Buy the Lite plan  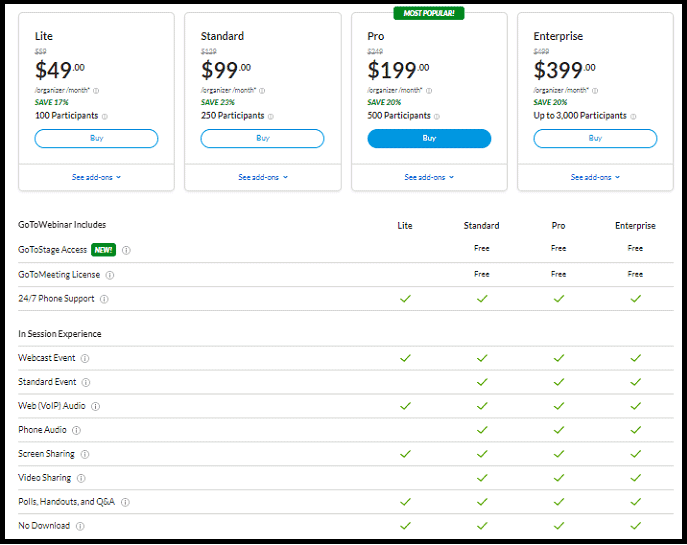[96, 139]
